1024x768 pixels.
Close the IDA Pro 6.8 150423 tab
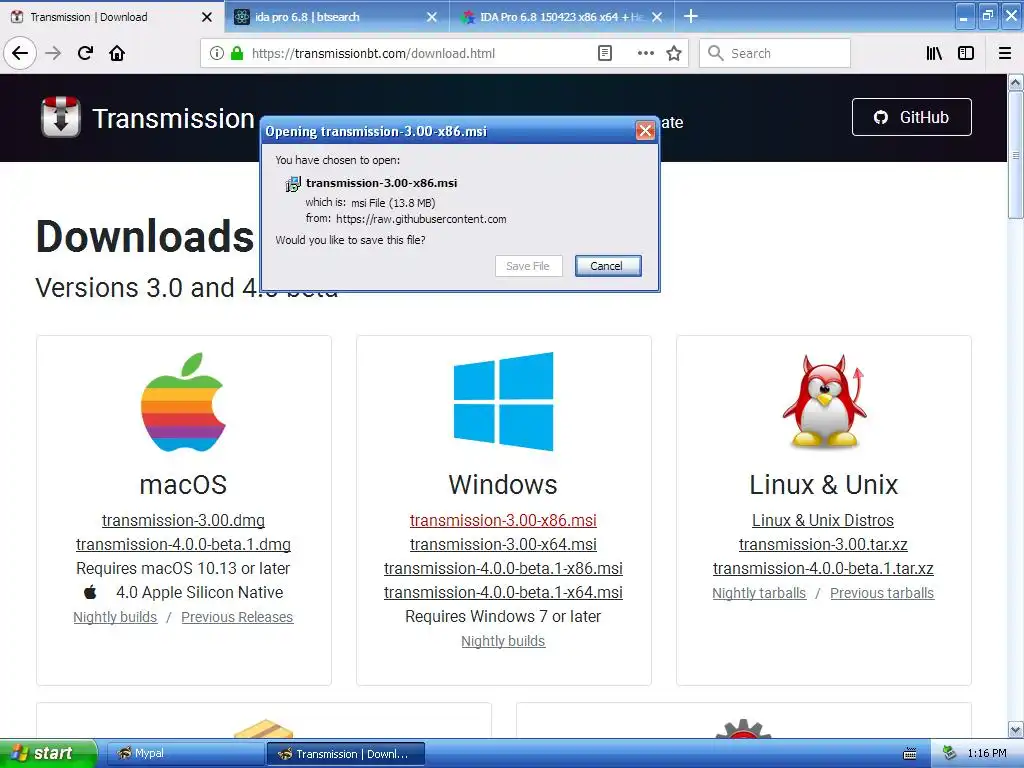tap(657, 17)
